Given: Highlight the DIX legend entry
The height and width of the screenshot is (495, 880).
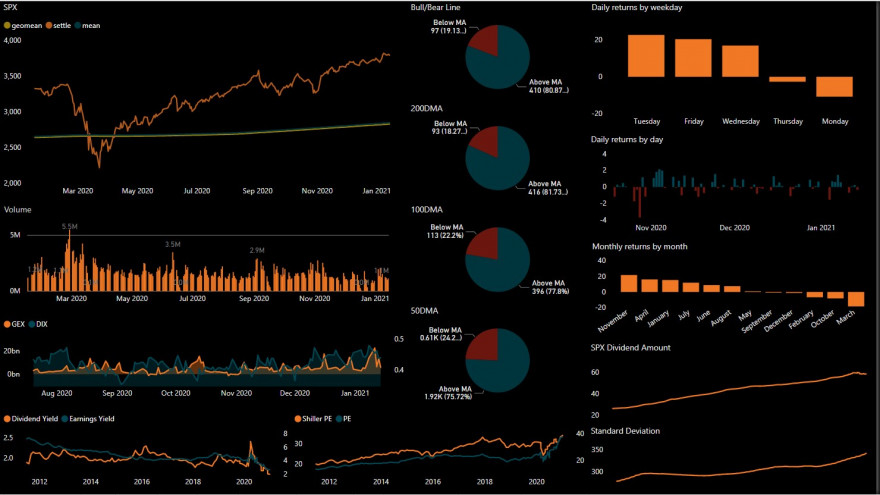Looking at the screenshot, I should (38, 324).
